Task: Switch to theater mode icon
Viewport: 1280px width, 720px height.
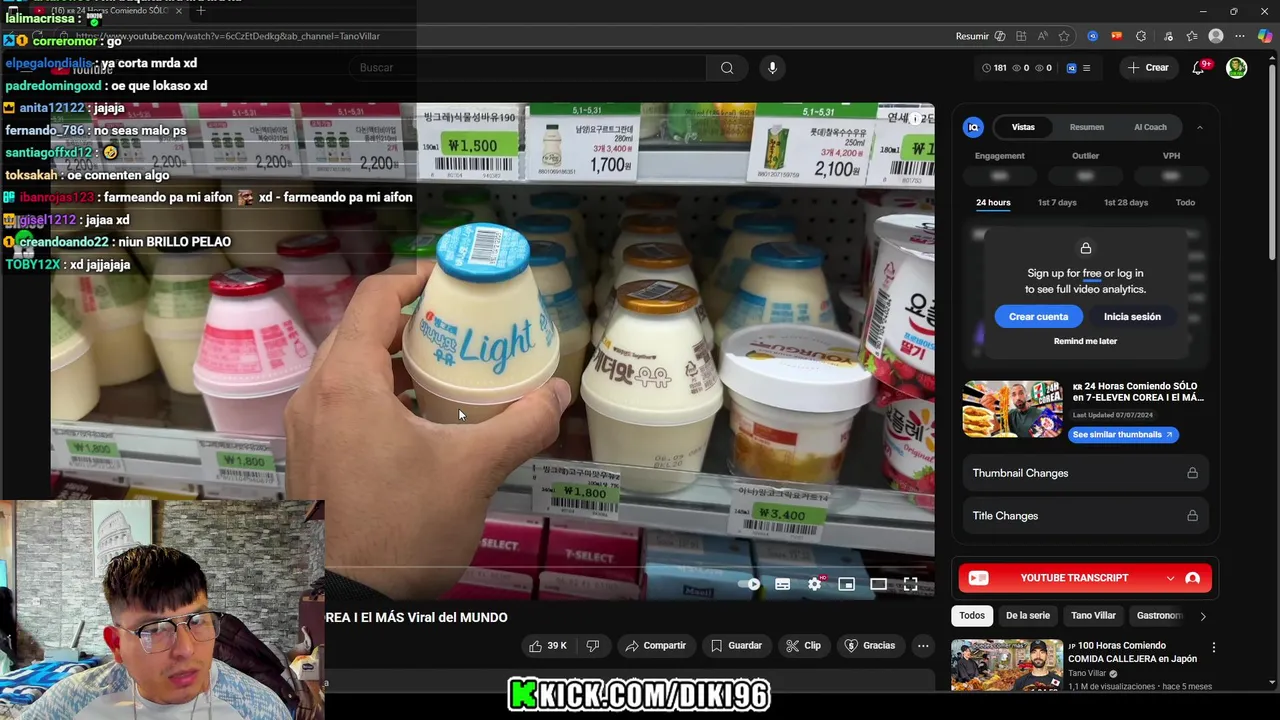Action: coord(878,584)
